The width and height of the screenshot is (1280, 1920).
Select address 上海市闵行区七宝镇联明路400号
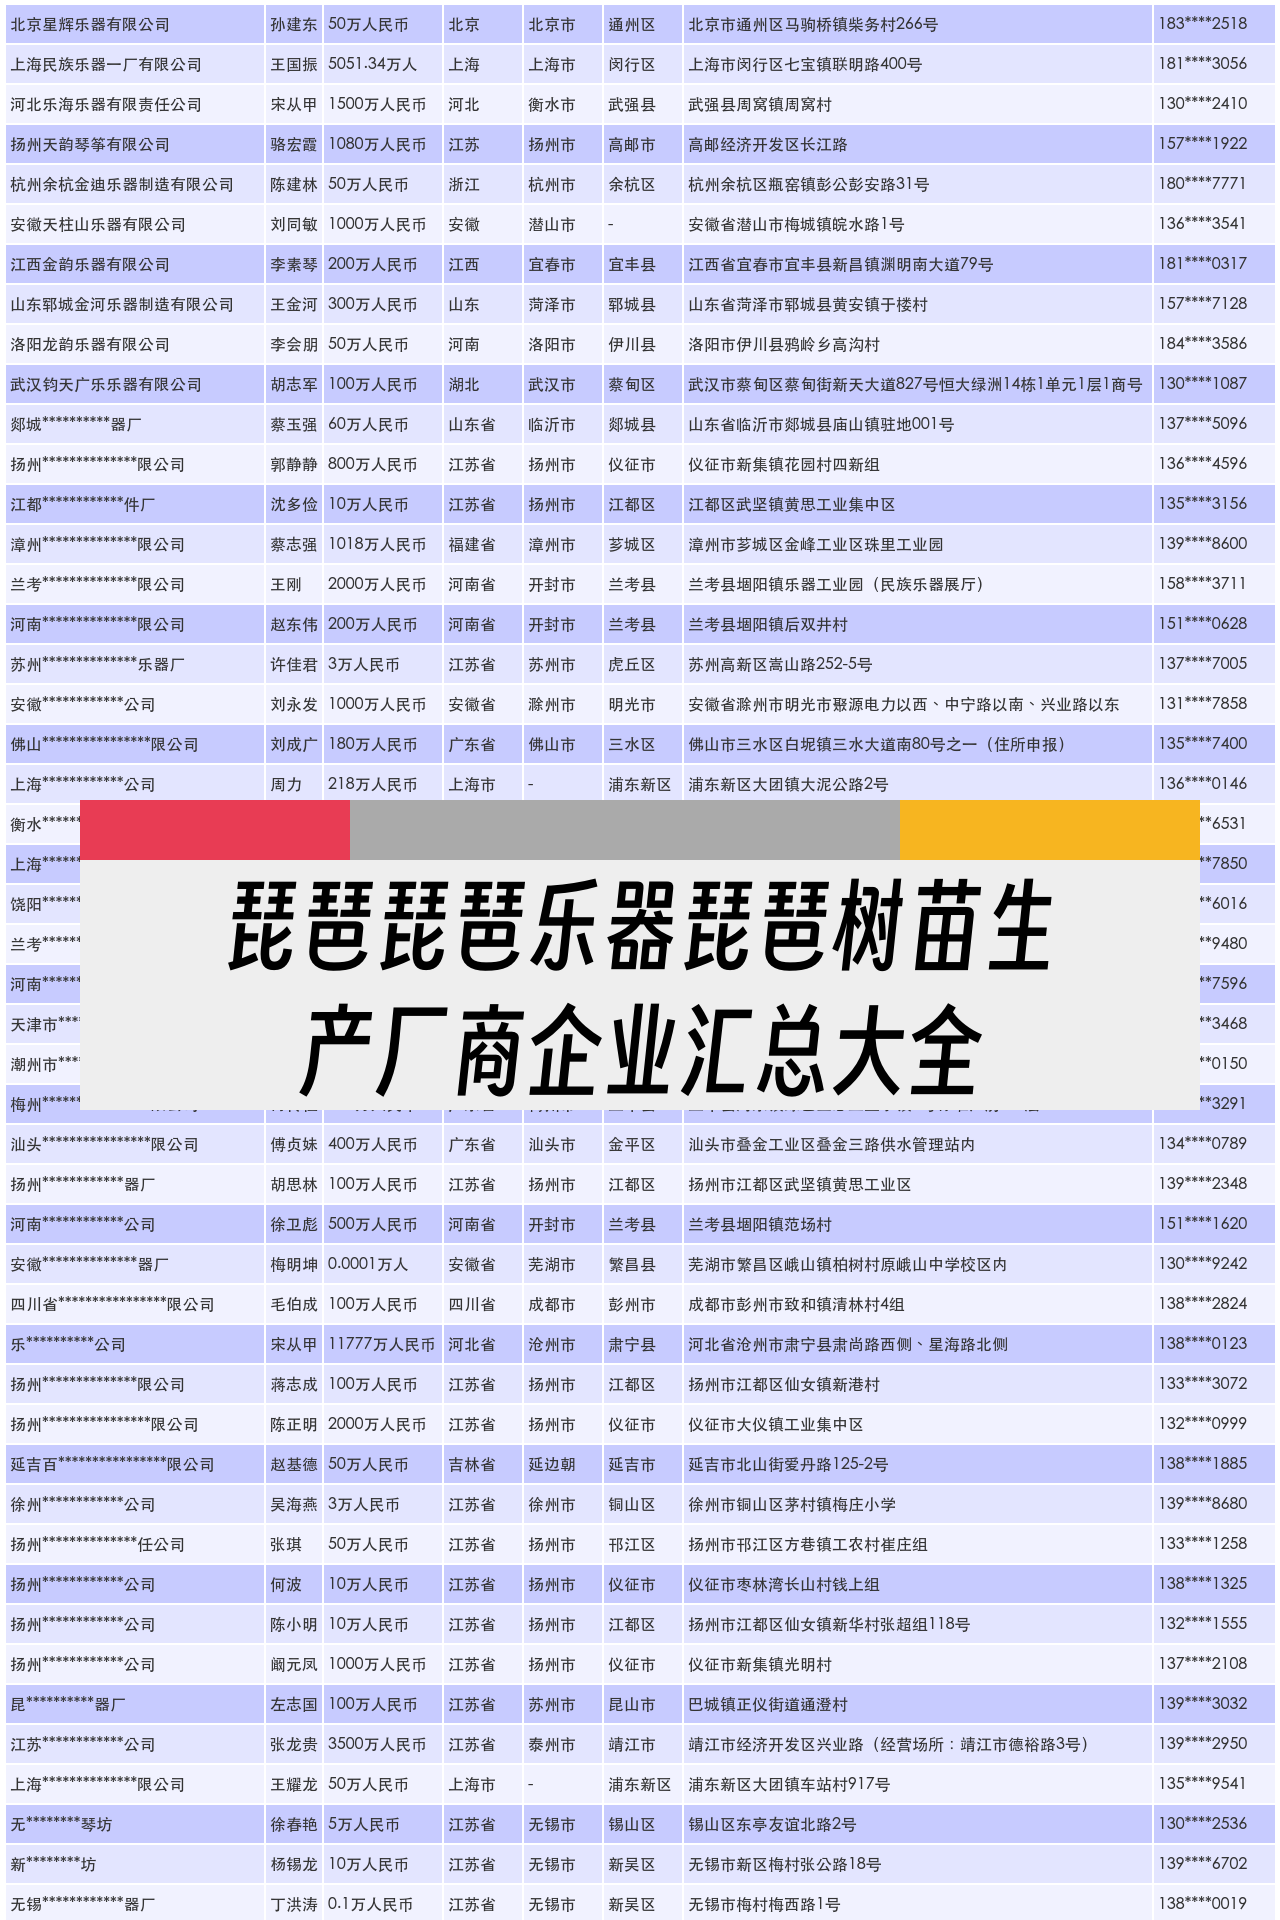[x=805, y=64]
